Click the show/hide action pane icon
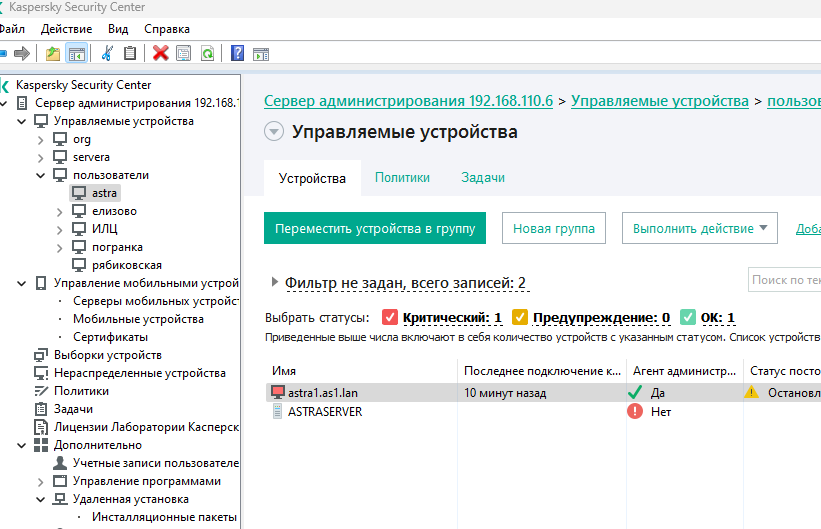Screen dimensions: 821x529 261,53
